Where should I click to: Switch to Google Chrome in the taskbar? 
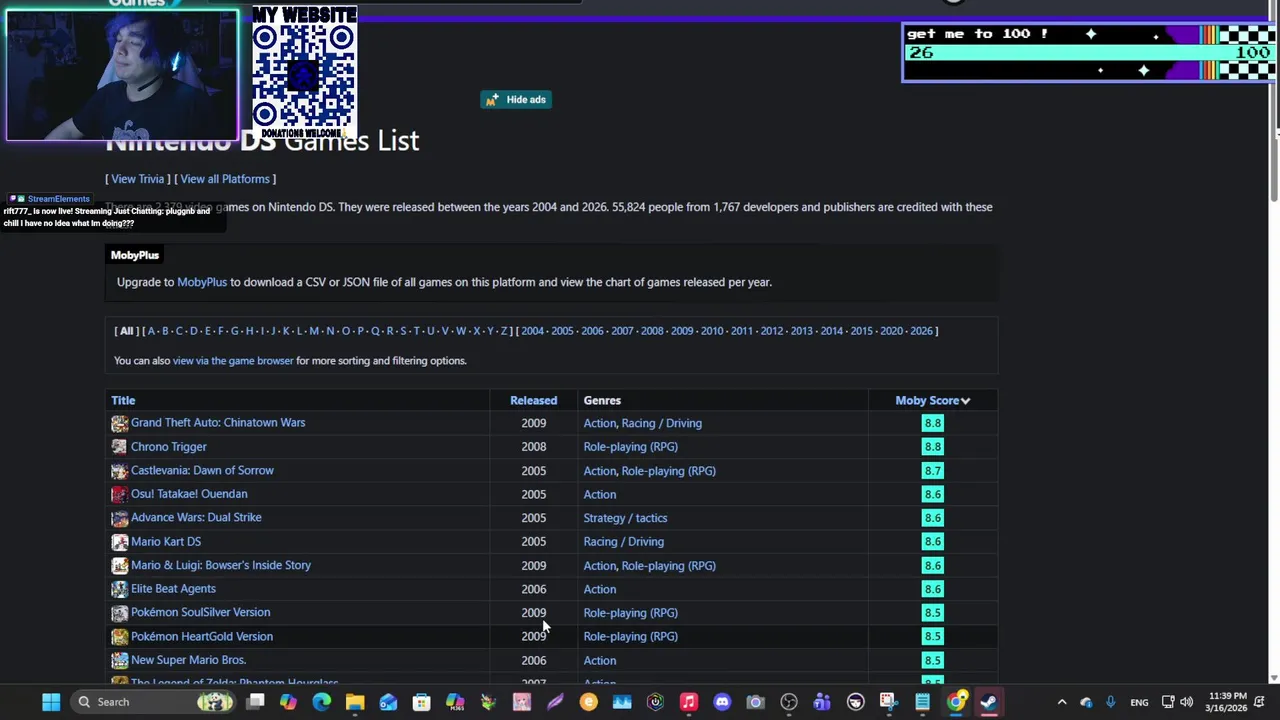tap(956, 702)
